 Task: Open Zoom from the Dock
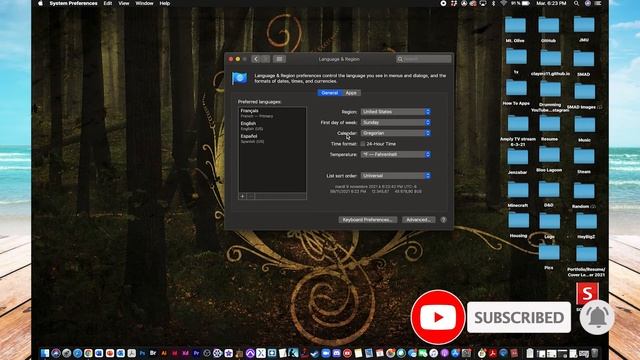326,353
